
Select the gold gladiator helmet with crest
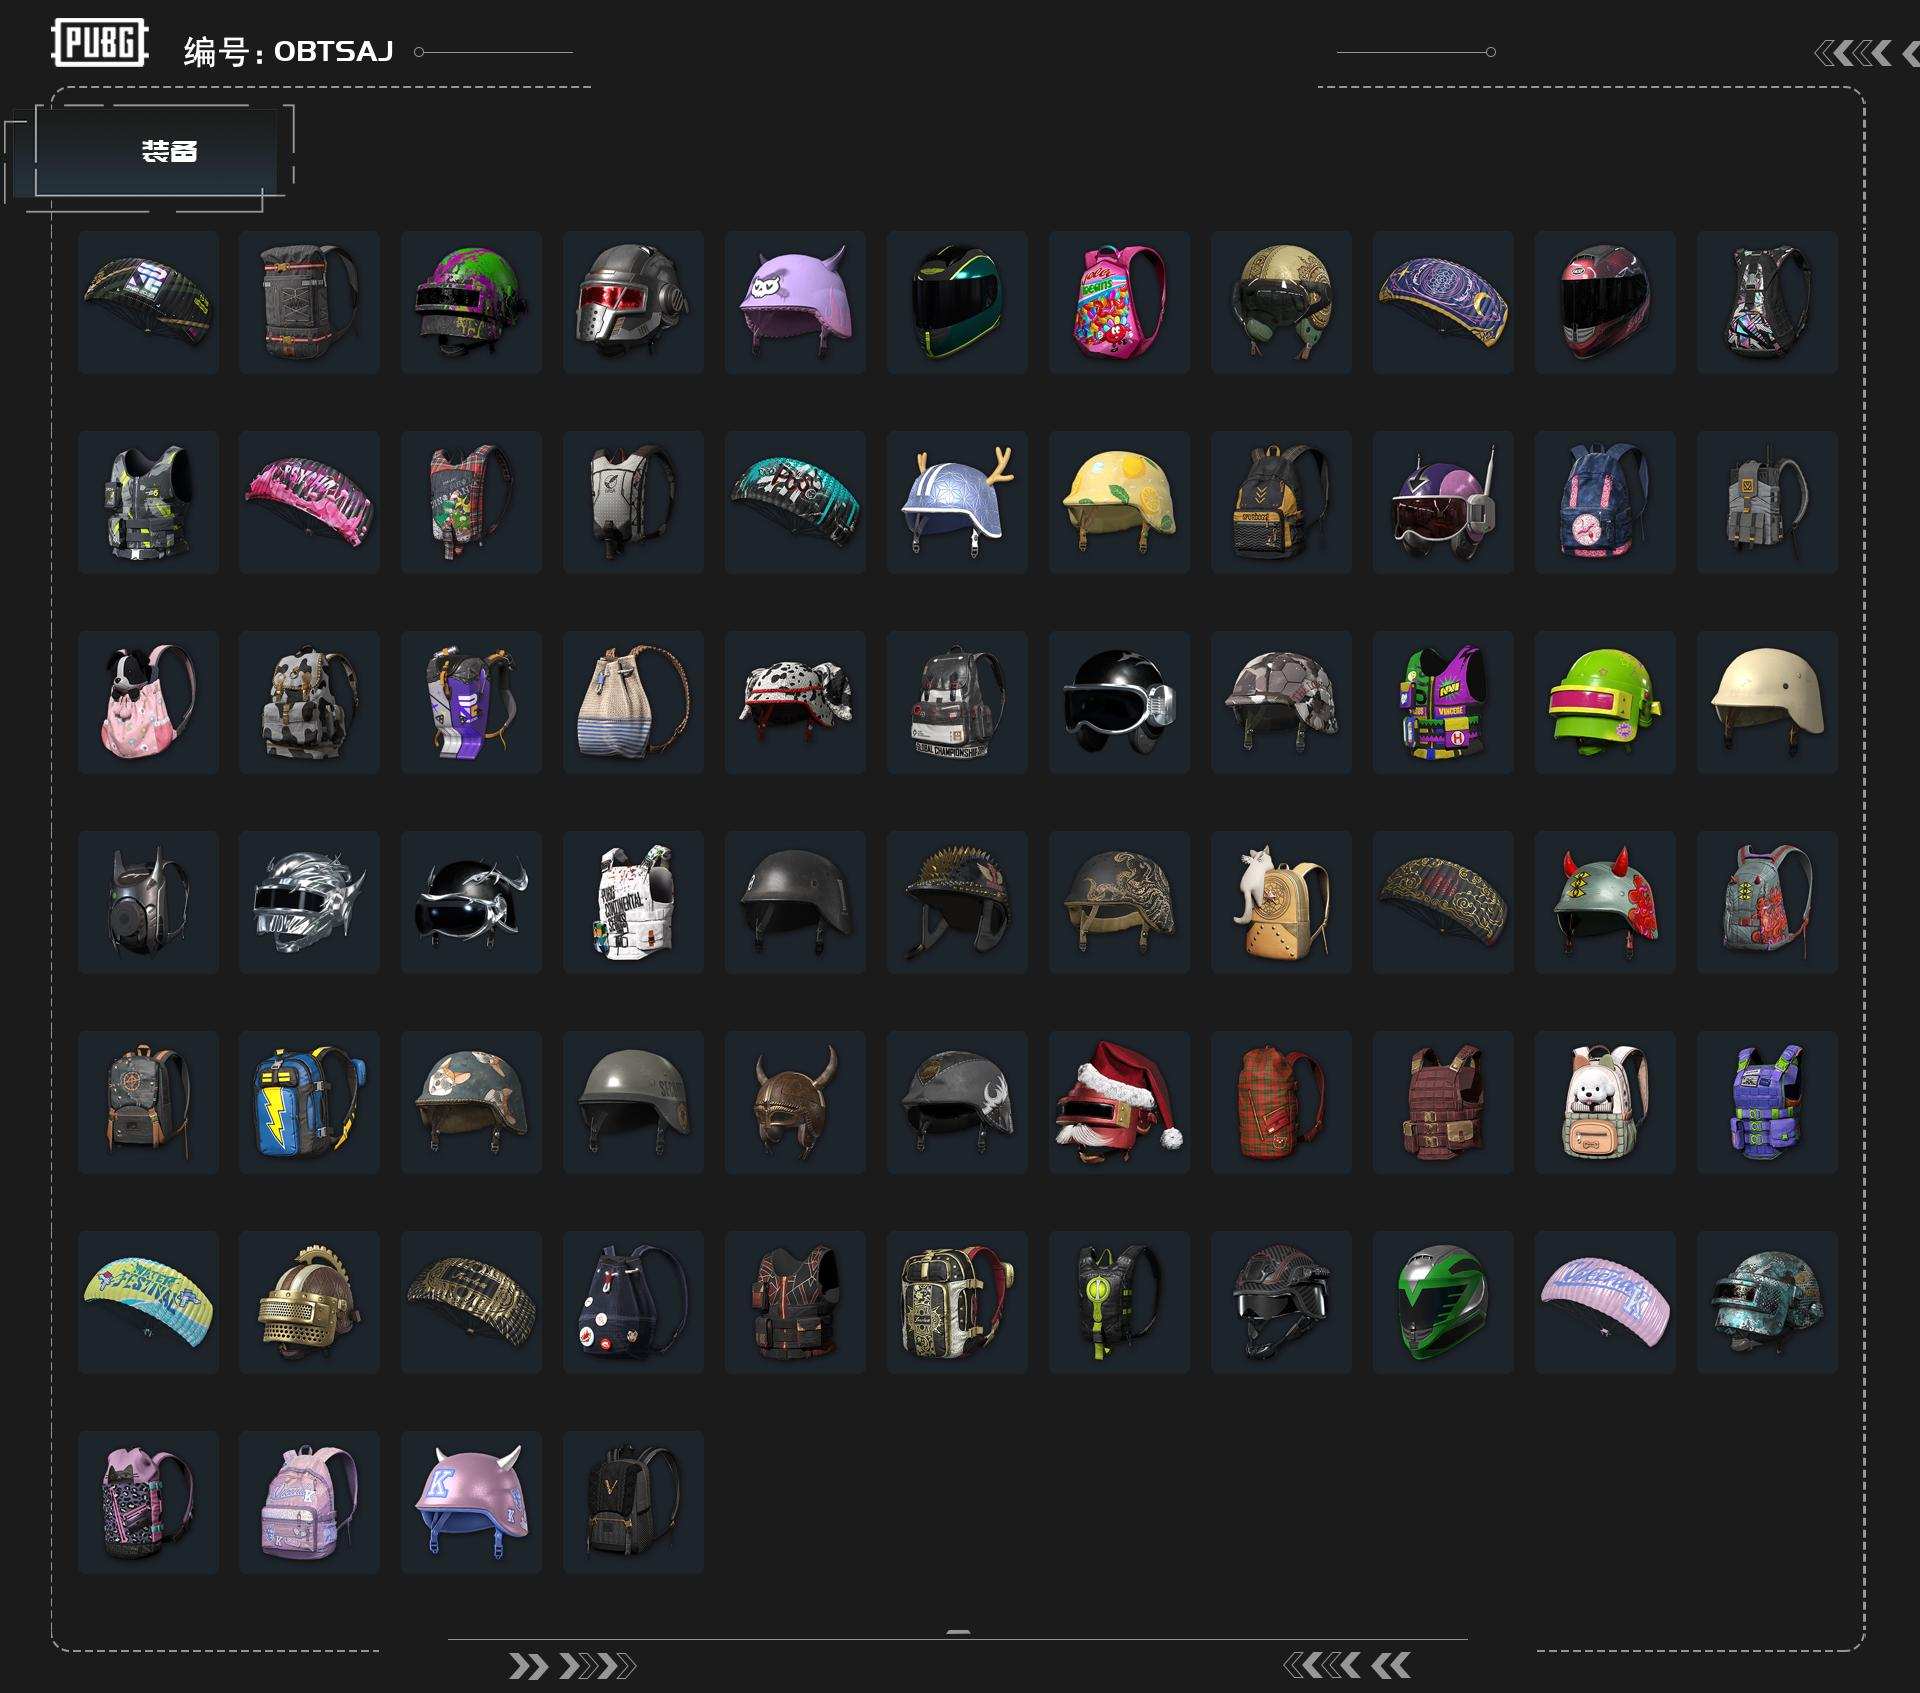click(x=309, y=1302)
